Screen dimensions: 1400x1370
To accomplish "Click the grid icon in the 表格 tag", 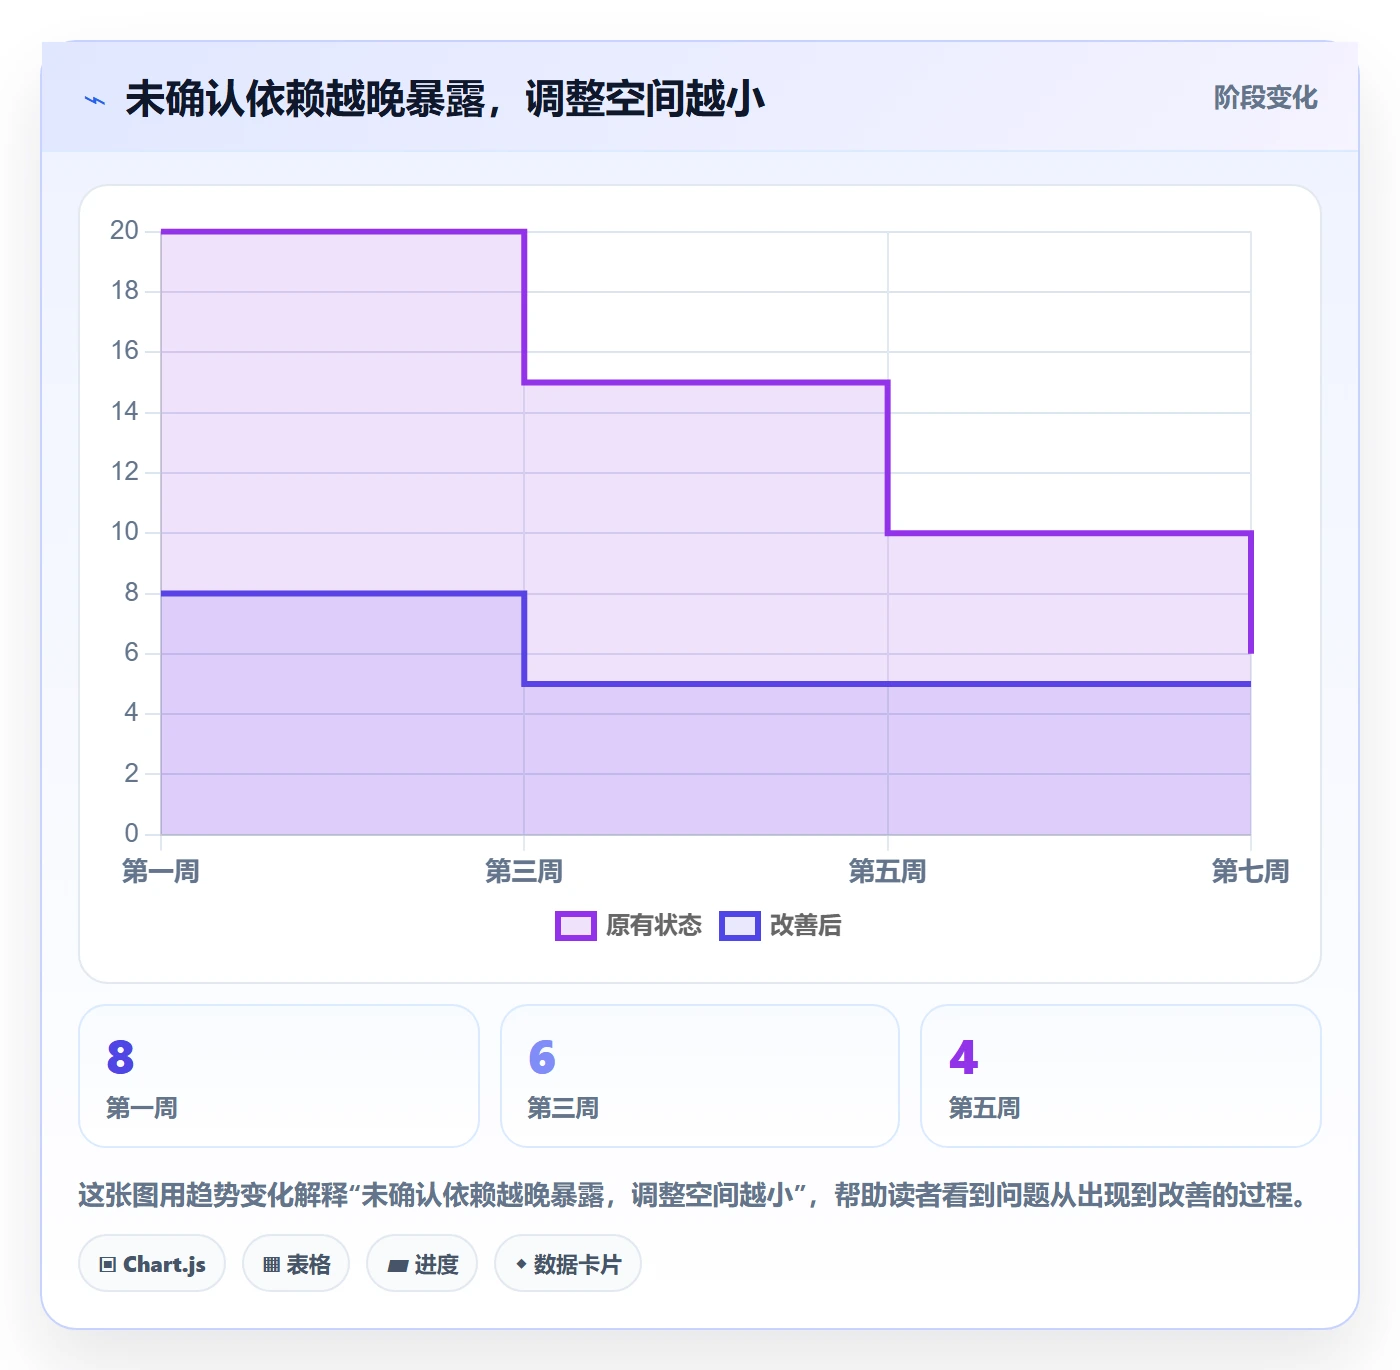I will point(271,1265).
